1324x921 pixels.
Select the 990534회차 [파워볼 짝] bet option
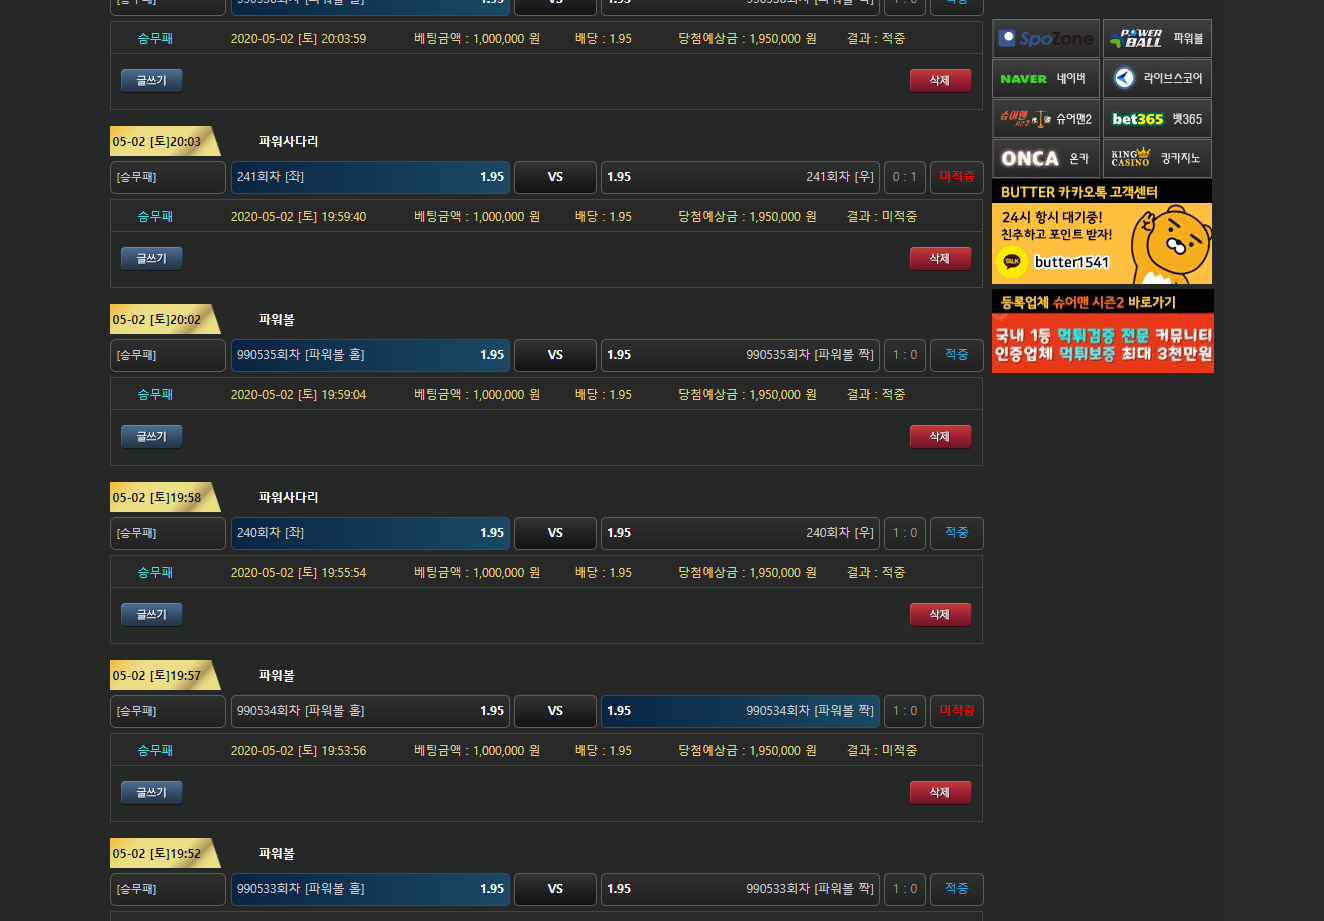[x=740, y=711]
